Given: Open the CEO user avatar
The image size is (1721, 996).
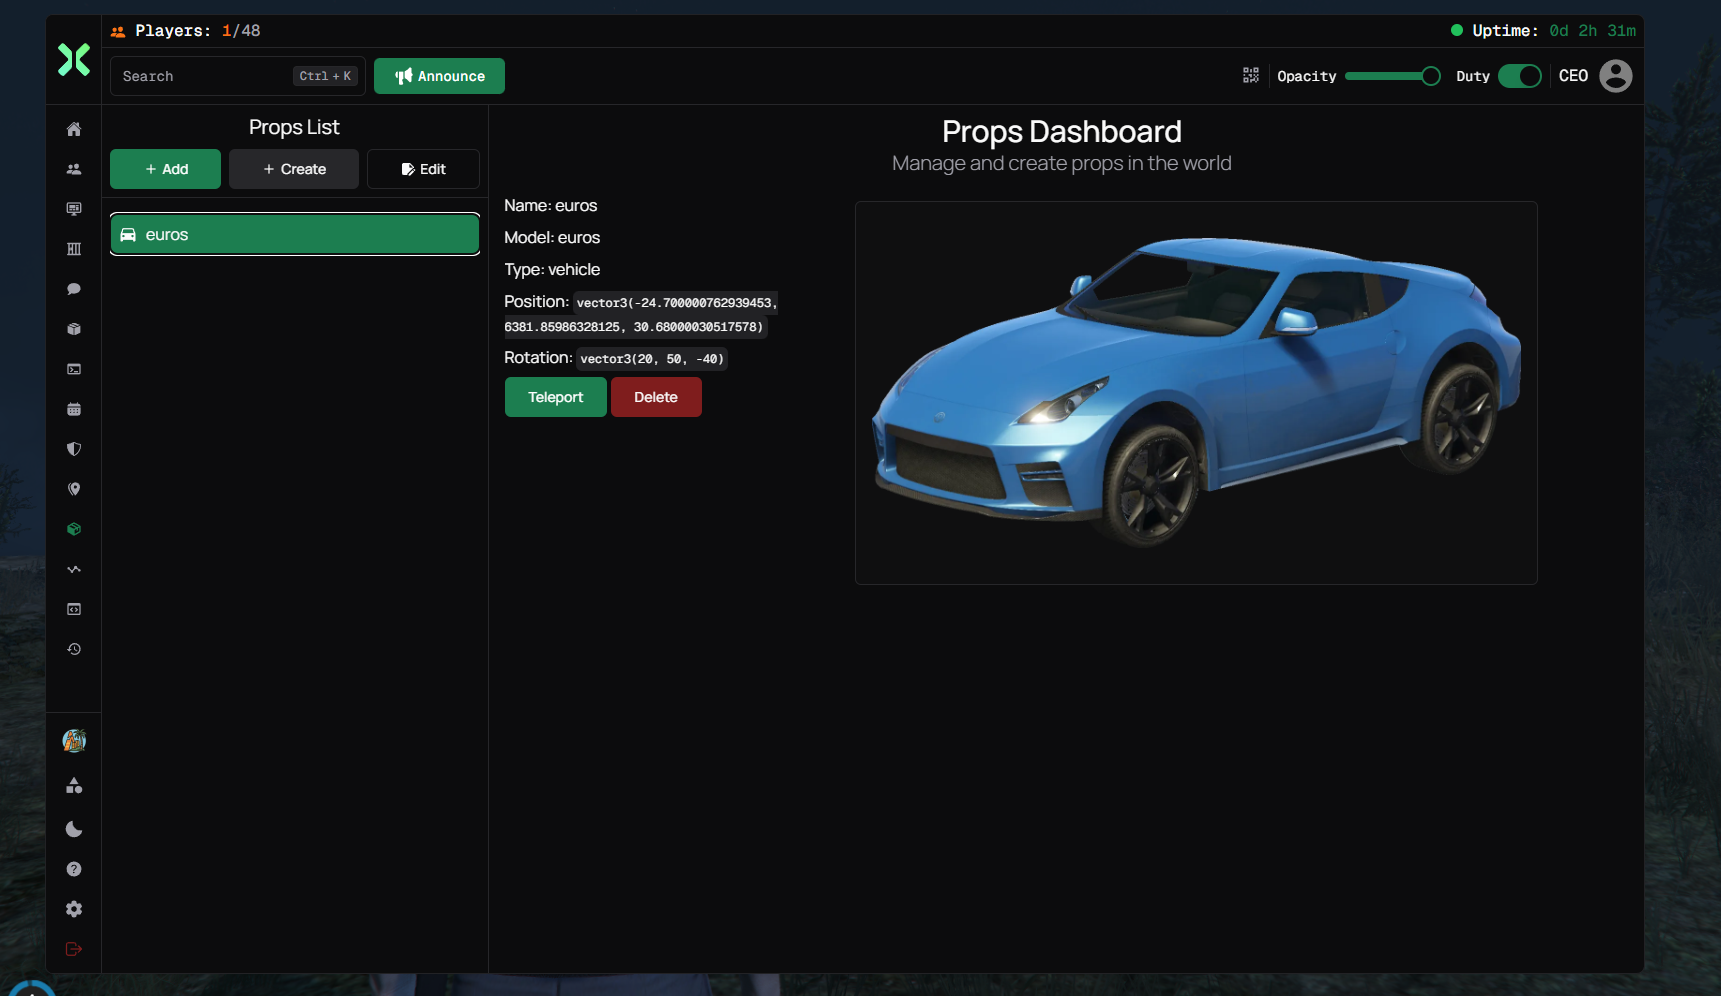Looking at the screenshot, I should coord(1616,76).
